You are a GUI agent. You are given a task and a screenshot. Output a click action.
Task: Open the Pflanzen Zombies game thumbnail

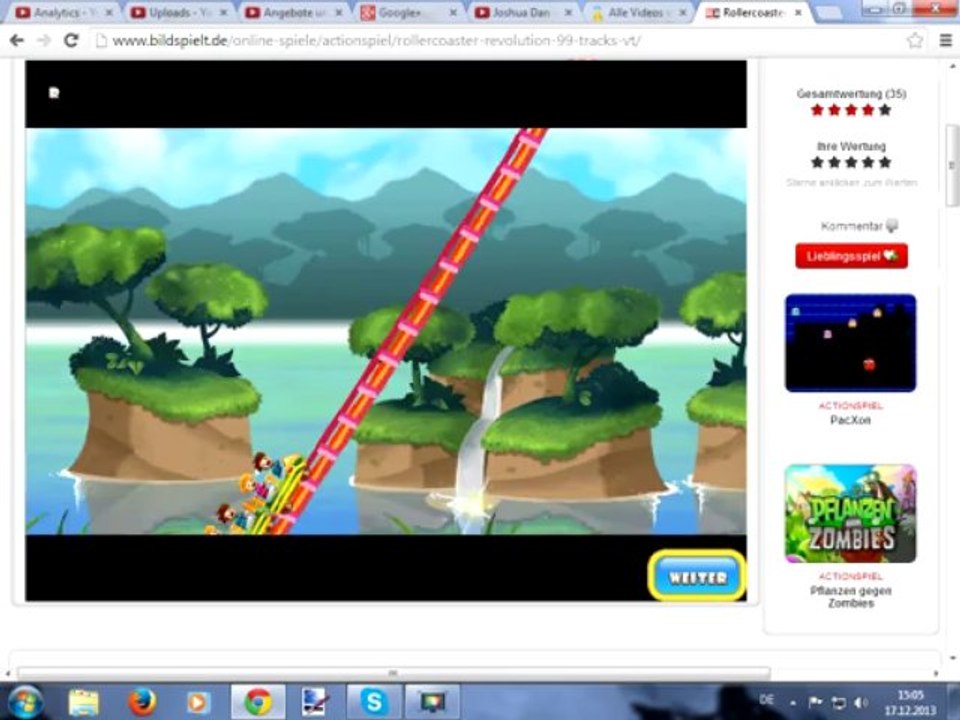(850, 513)
